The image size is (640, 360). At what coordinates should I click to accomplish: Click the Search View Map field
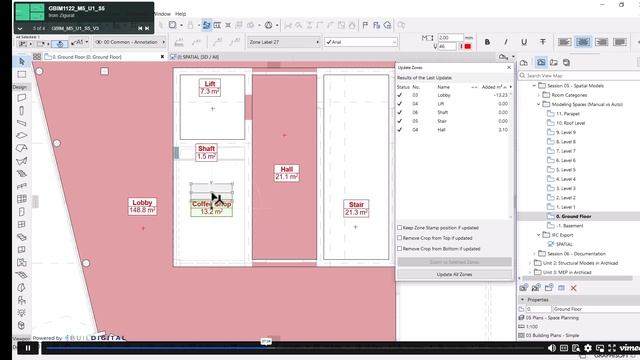[x=580, y=76]
